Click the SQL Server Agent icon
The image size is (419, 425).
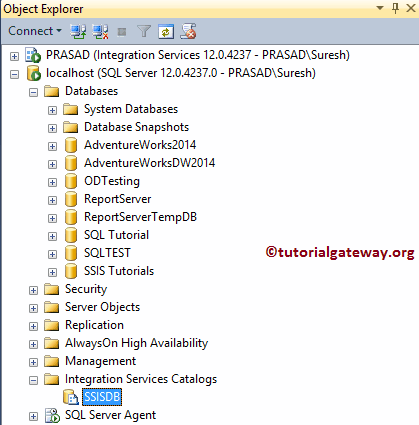[52, 415]
